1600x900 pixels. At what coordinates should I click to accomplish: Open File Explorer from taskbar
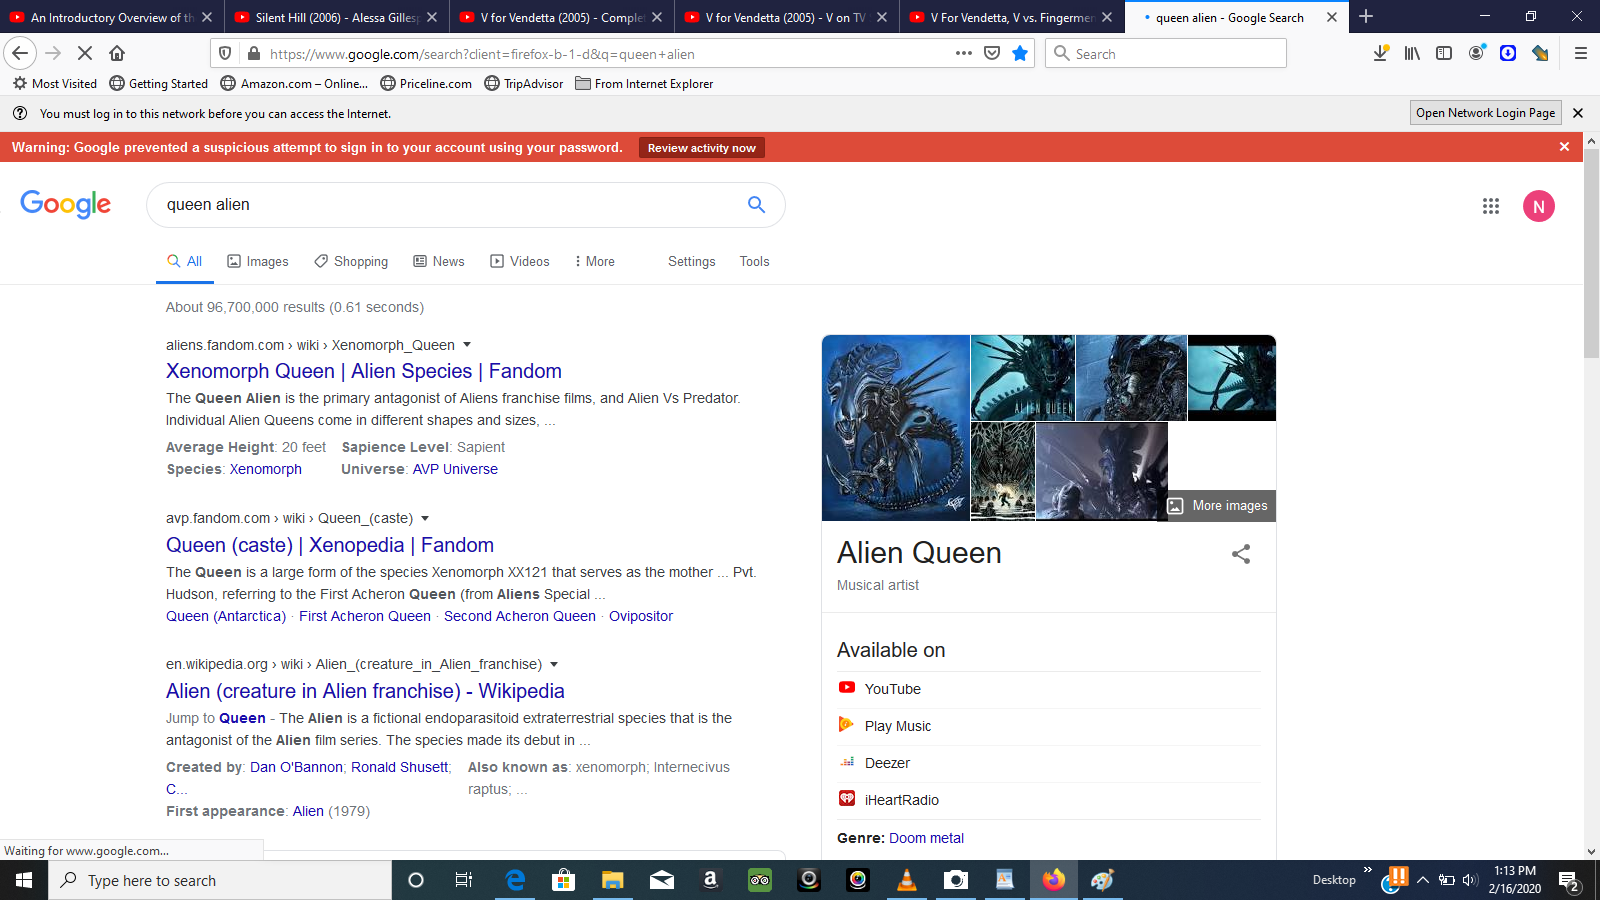click(613, 880)
